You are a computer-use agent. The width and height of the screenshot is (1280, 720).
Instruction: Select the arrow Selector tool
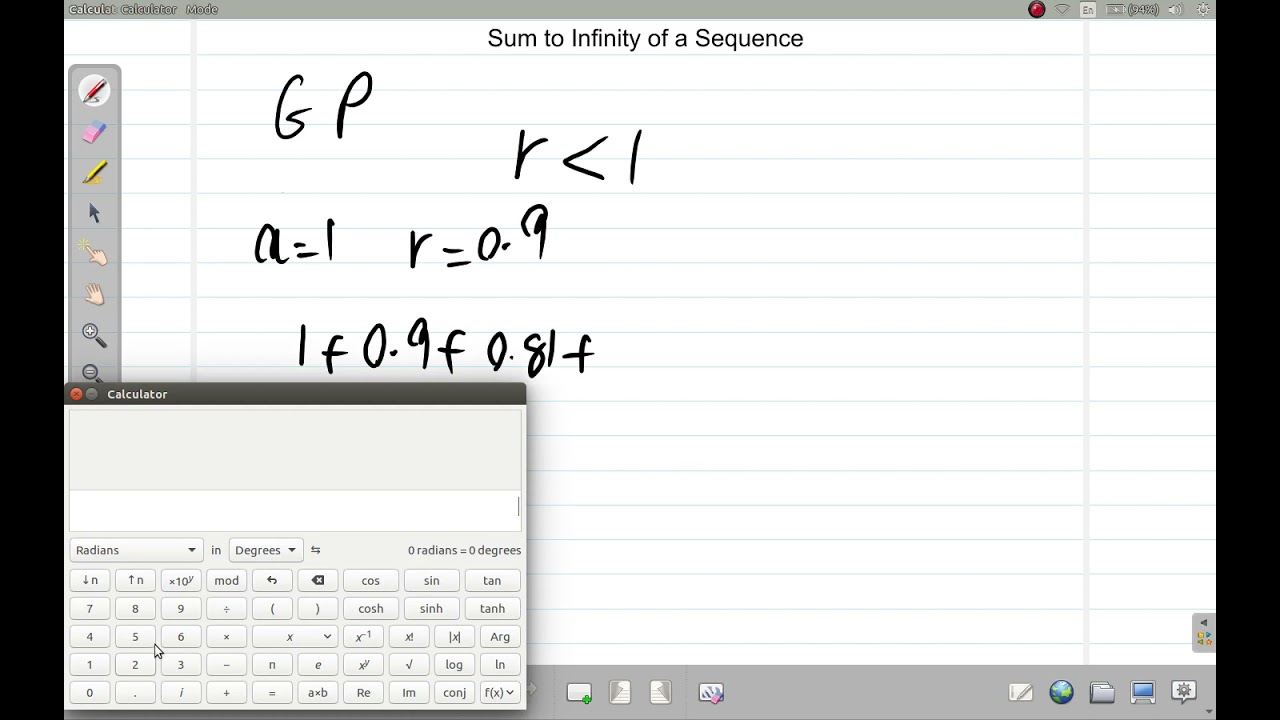pos(94,213)
